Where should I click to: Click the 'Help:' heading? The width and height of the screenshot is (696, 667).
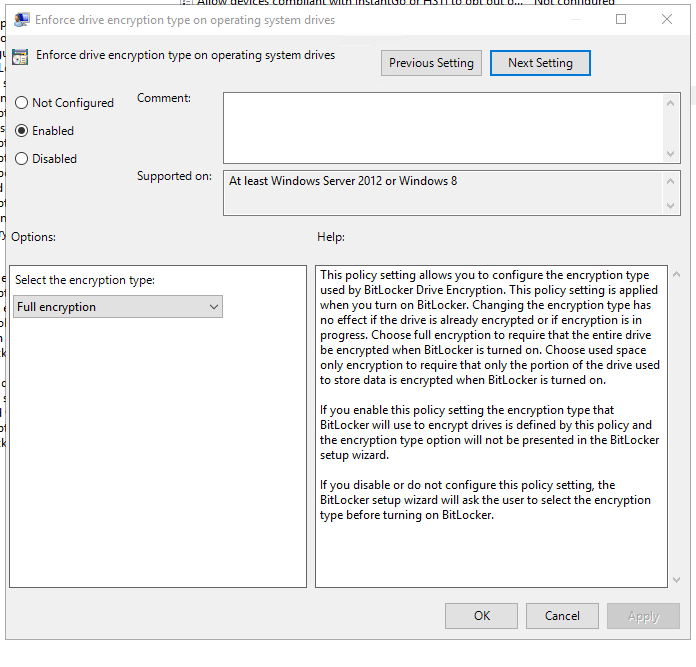[x=331, y=237]
